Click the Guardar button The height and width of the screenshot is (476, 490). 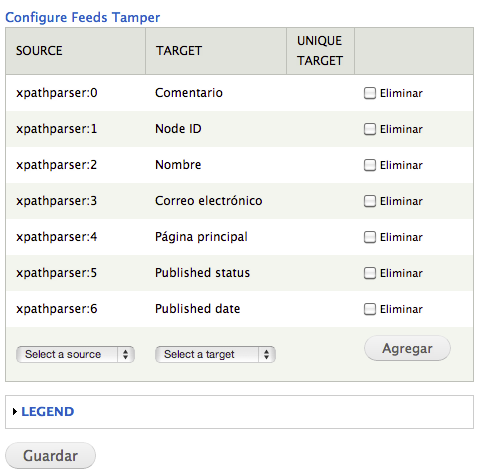tap(50, 456)
